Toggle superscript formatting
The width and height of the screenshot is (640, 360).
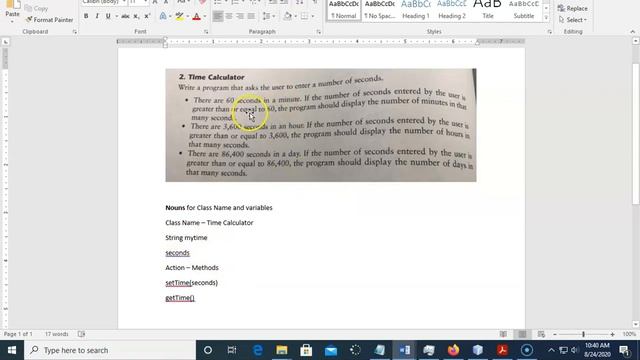pos(147,16)
